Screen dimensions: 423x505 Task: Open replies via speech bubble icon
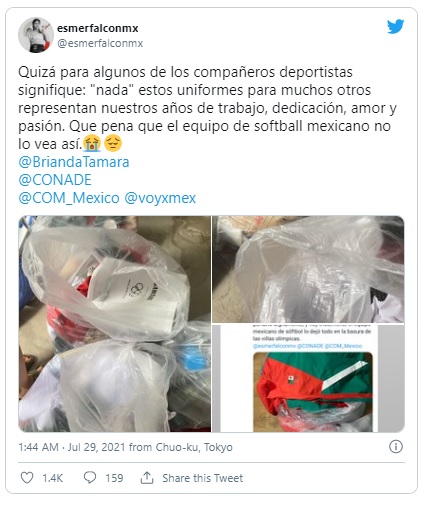(x=90, y=478)
